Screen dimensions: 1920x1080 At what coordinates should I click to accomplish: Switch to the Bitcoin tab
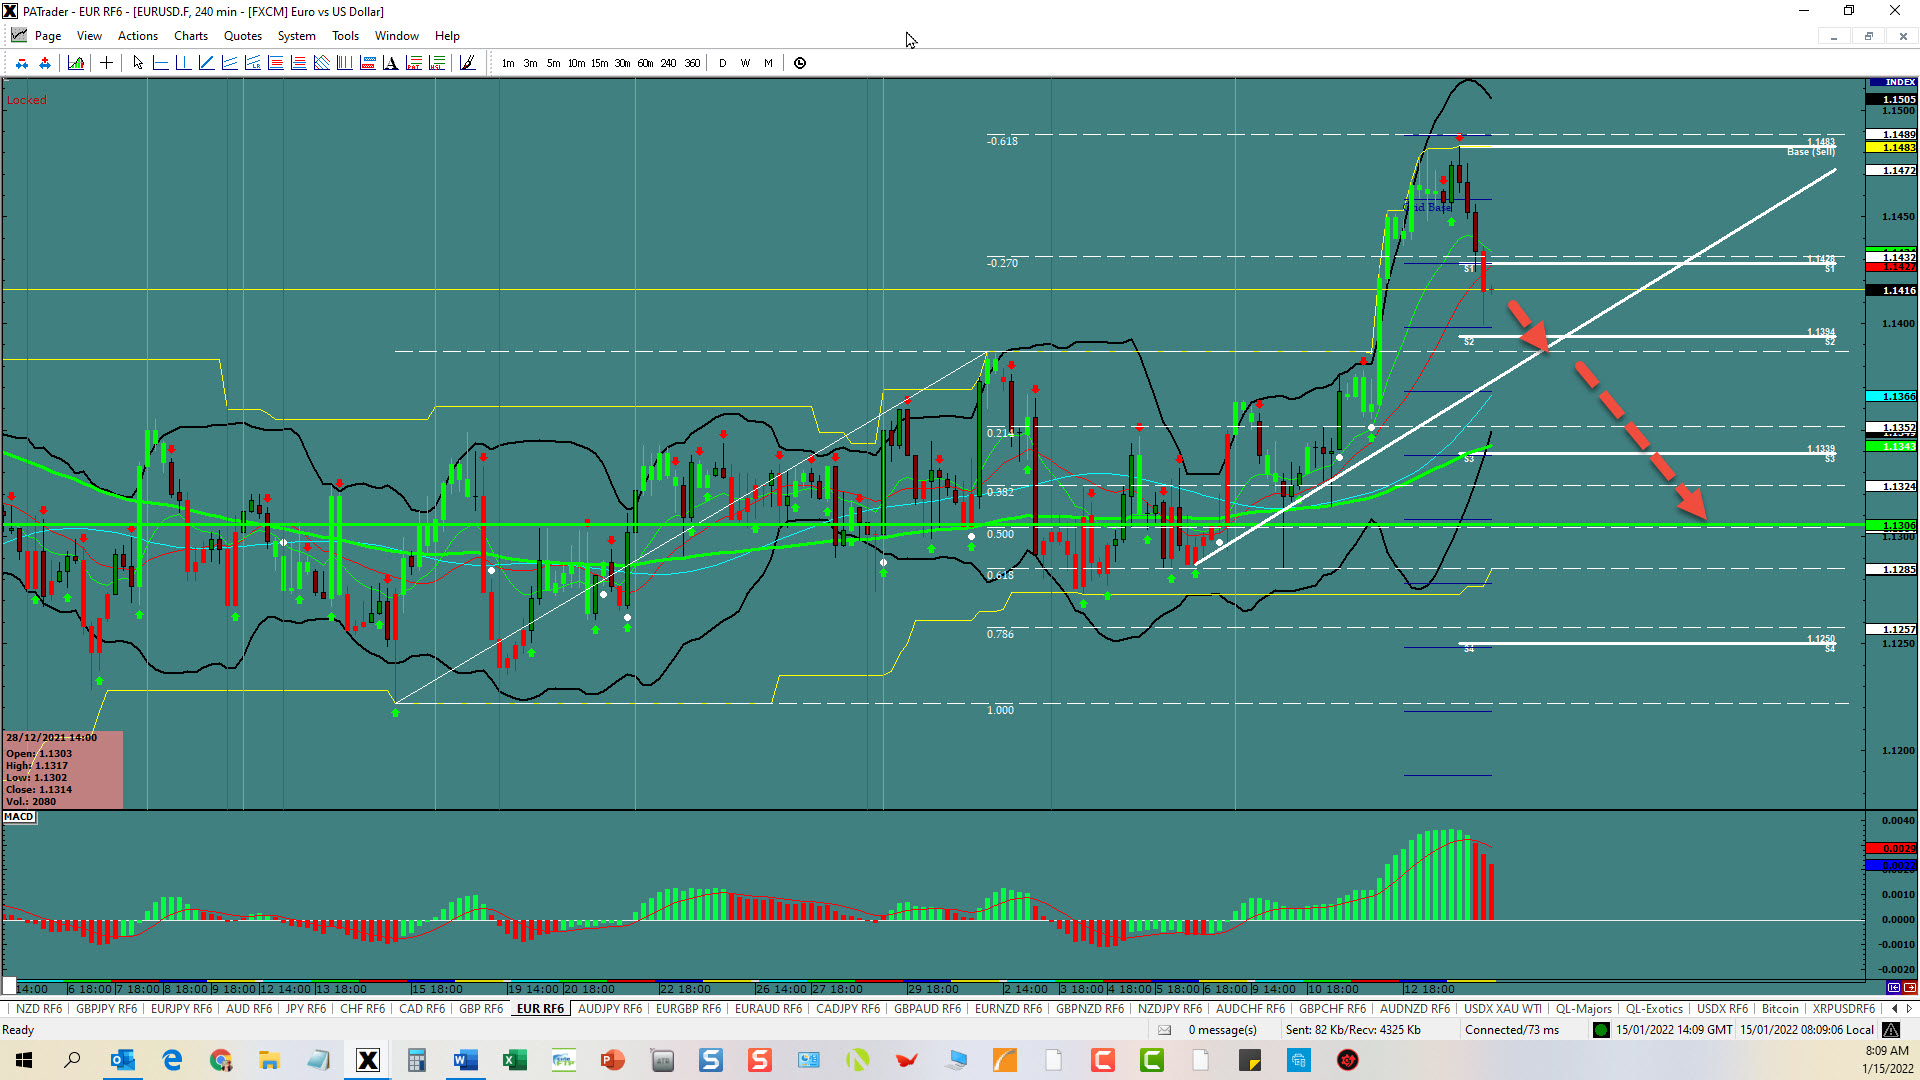pyautogui.click(x=1780, y=1009)
